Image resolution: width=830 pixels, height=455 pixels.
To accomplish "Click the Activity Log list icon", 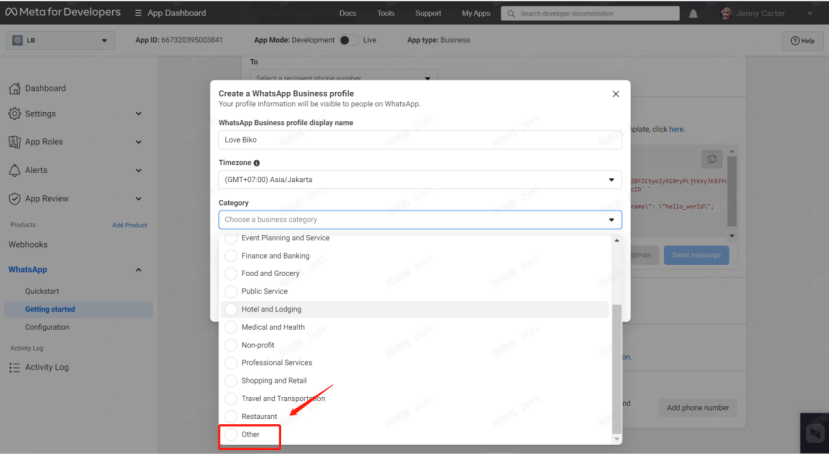I will tap(14, 367).
